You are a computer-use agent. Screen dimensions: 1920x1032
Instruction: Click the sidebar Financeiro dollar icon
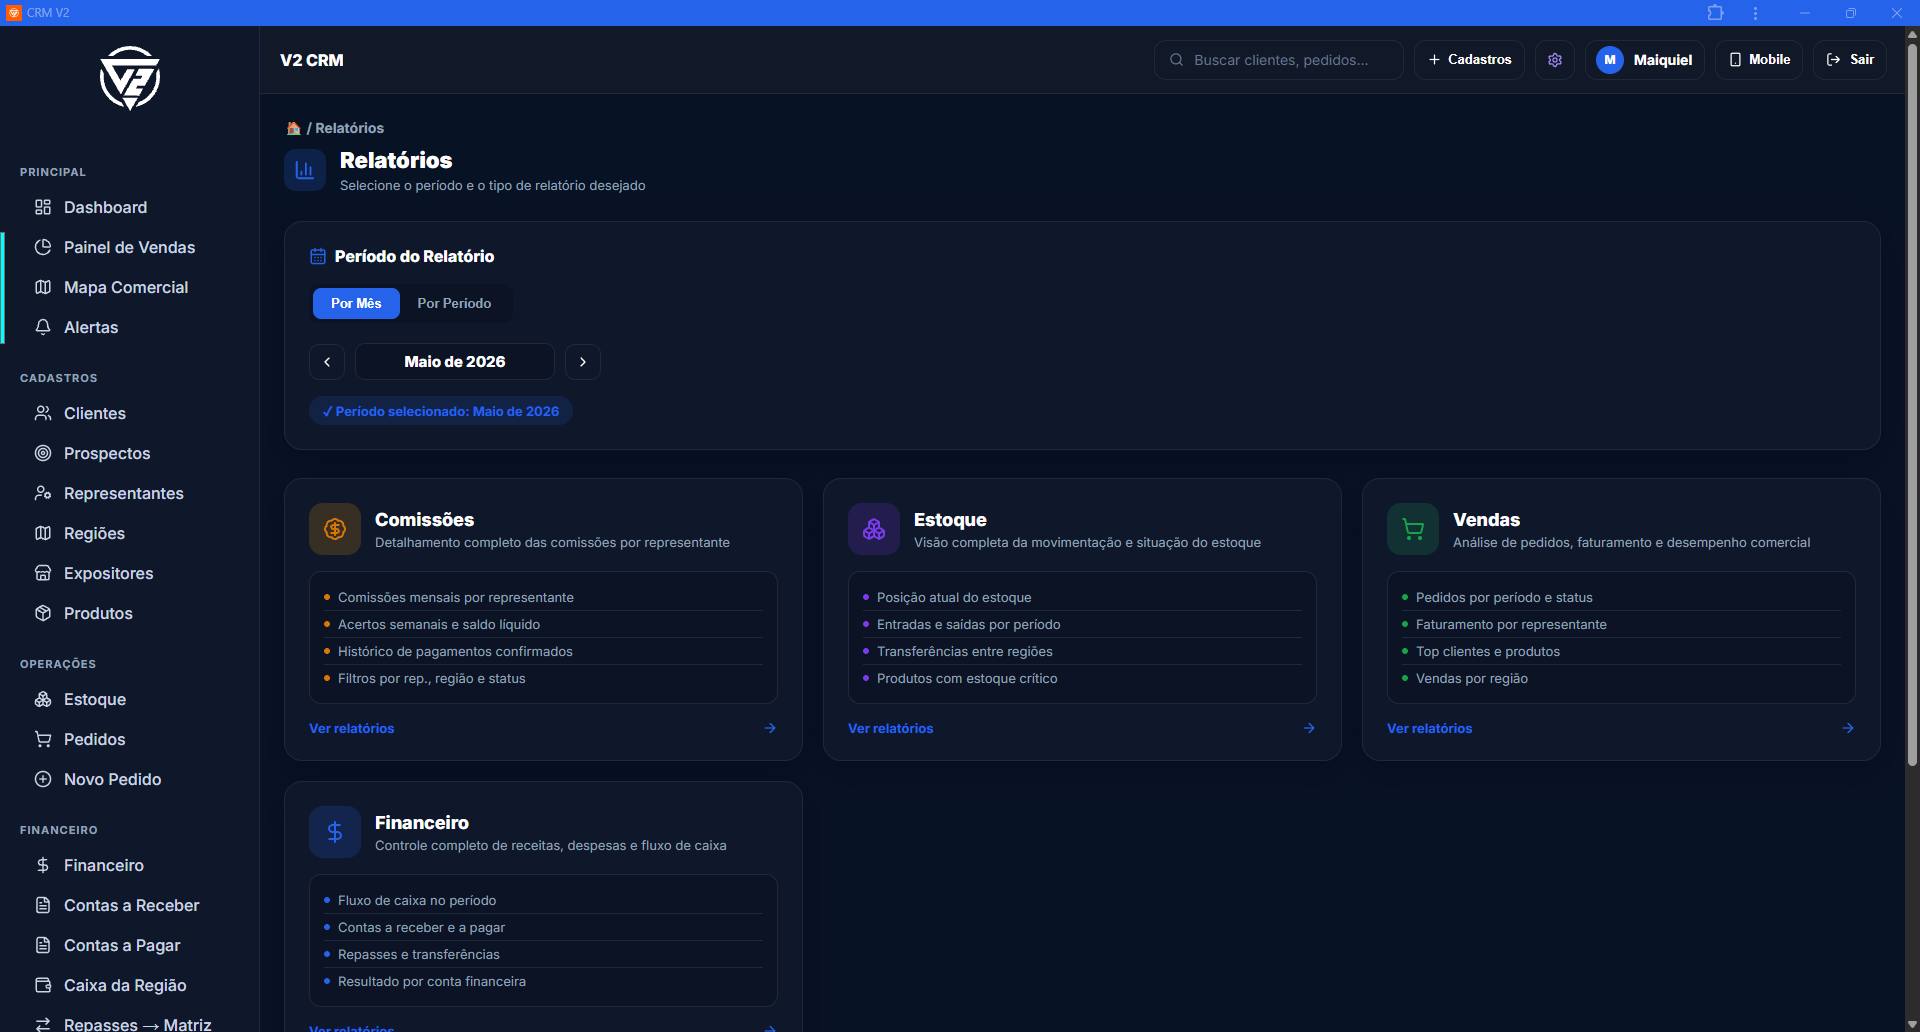(x=43, y=865)
